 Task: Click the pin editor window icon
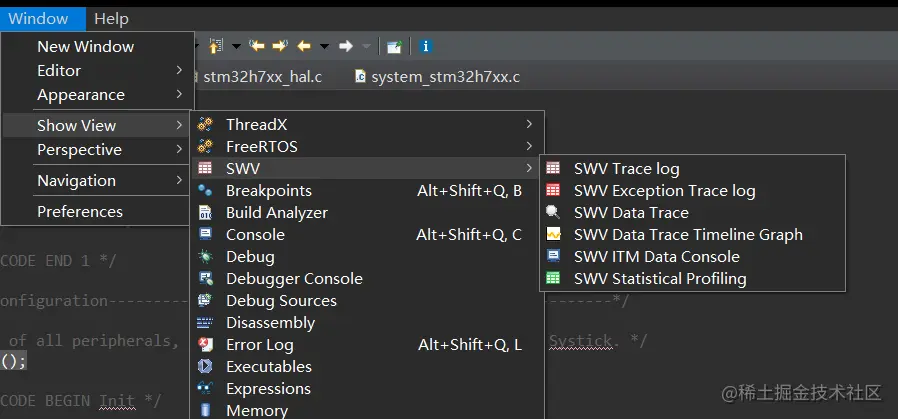pos(394,46)
